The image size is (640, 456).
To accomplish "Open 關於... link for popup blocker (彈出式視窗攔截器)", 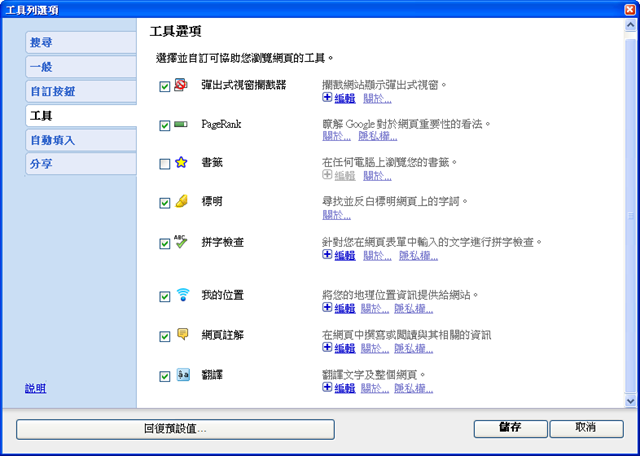I will pos(377,98).
